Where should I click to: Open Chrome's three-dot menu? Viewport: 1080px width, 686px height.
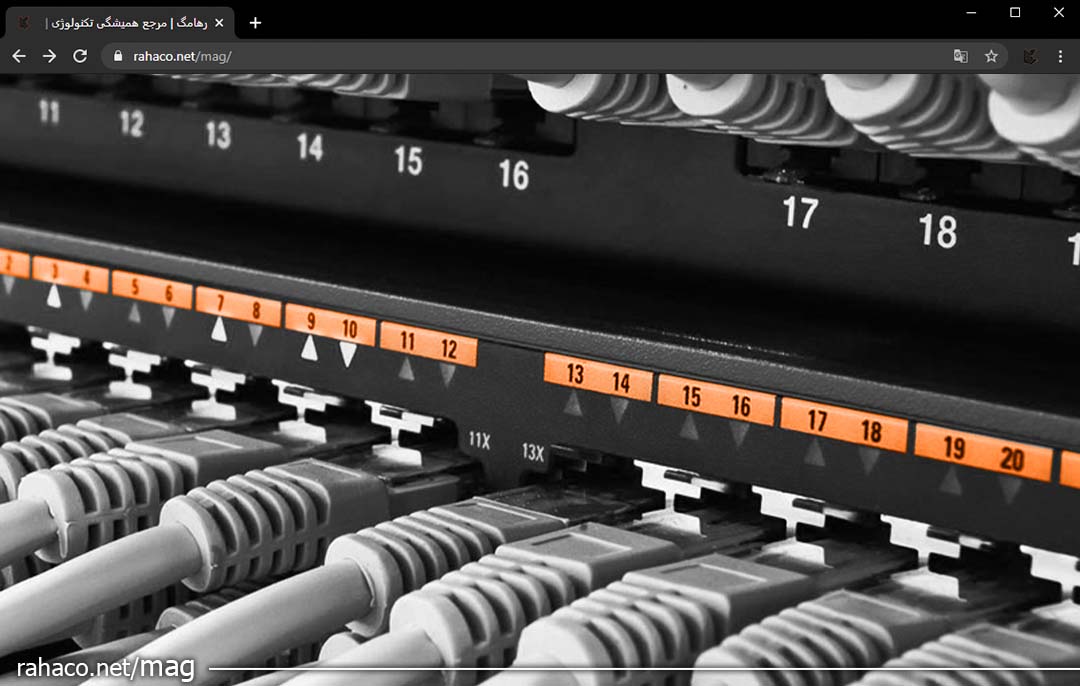[1060, 56]
